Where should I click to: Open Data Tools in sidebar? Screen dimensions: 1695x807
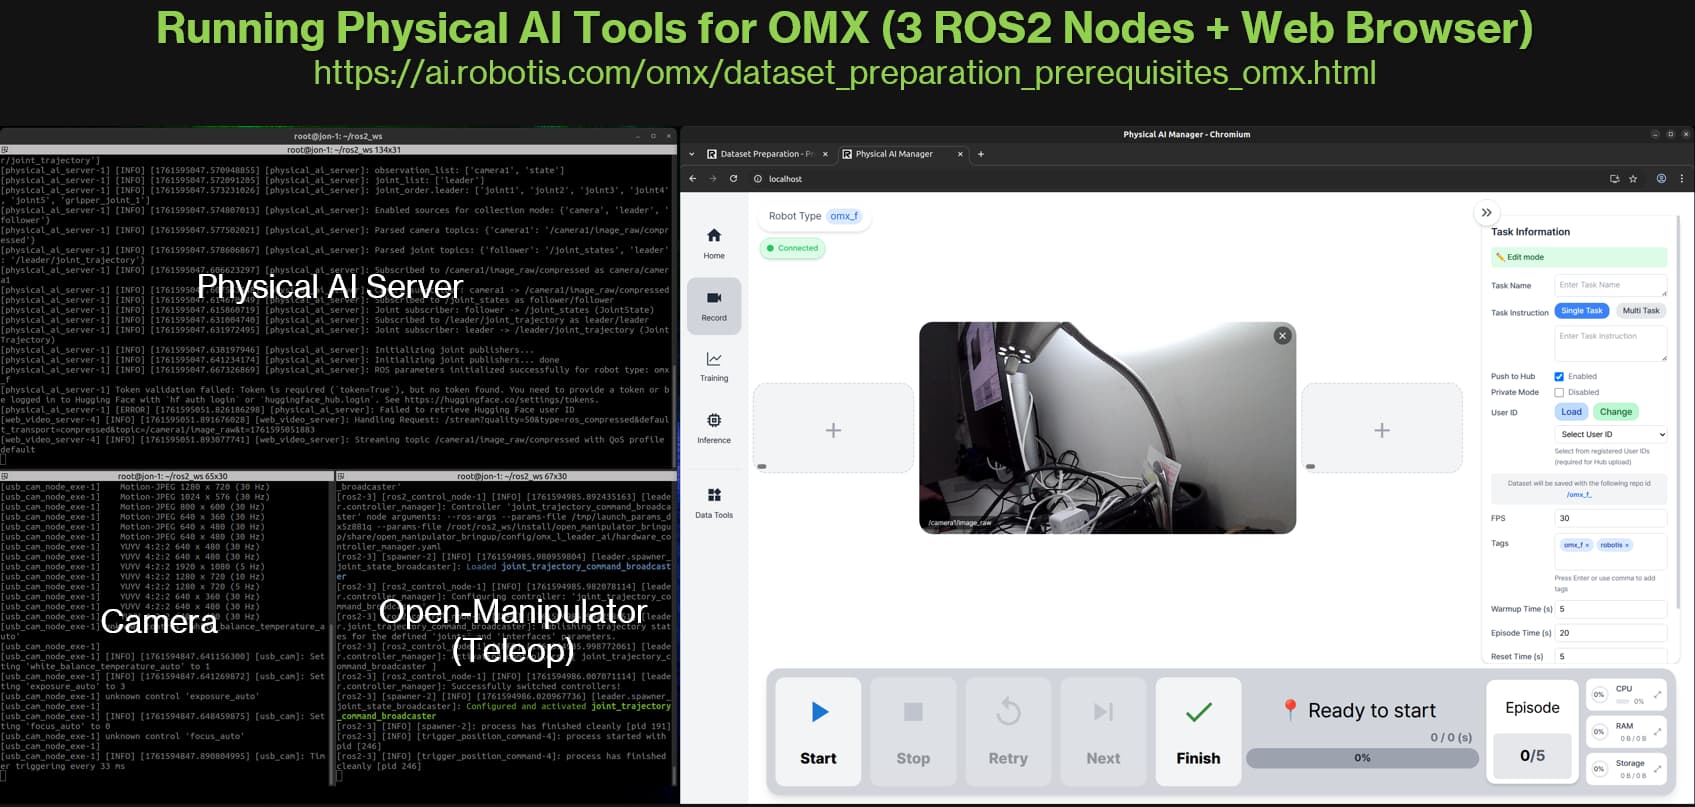pyautogui.click(x=713, y=502)
